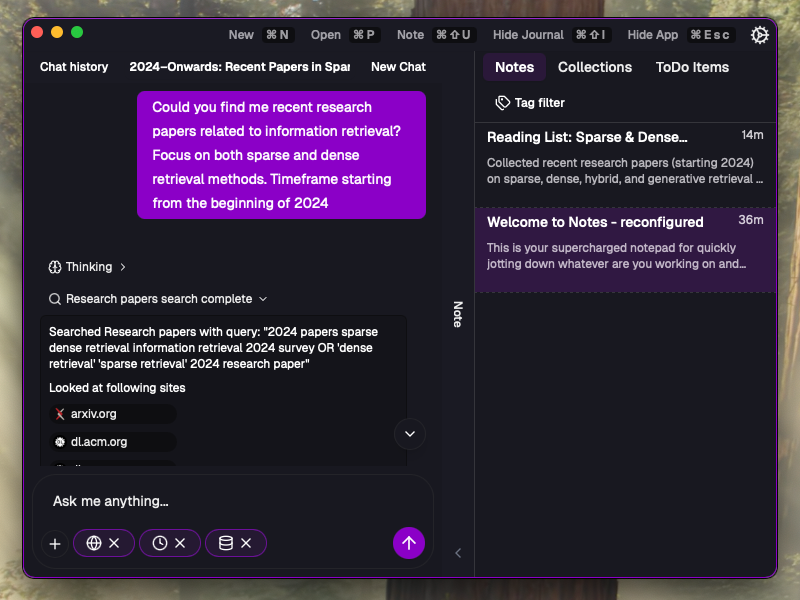800x600 pixels.
Task: Click the dl.acm.org site chip
Action: pyautogui.click(x=113, y=442)
